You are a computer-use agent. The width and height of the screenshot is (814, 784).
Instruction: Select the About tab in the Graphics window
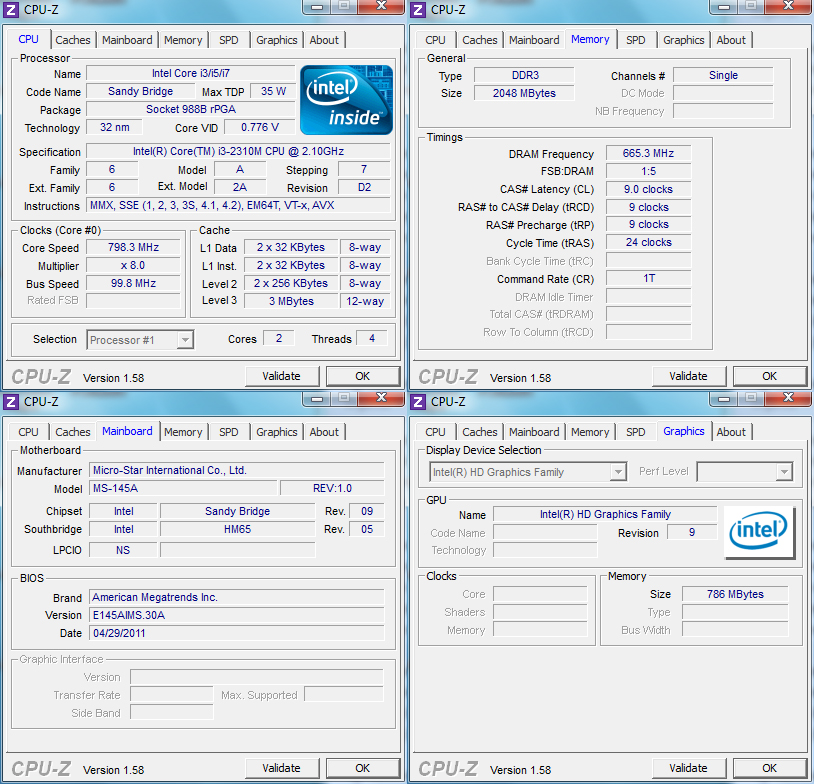(x=731, y=432)
